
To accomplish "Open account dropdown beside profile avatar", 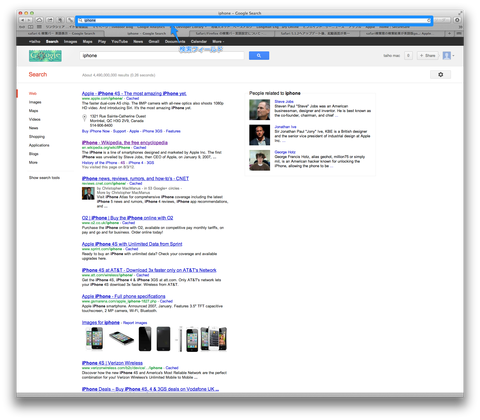I will coord(453,56).
